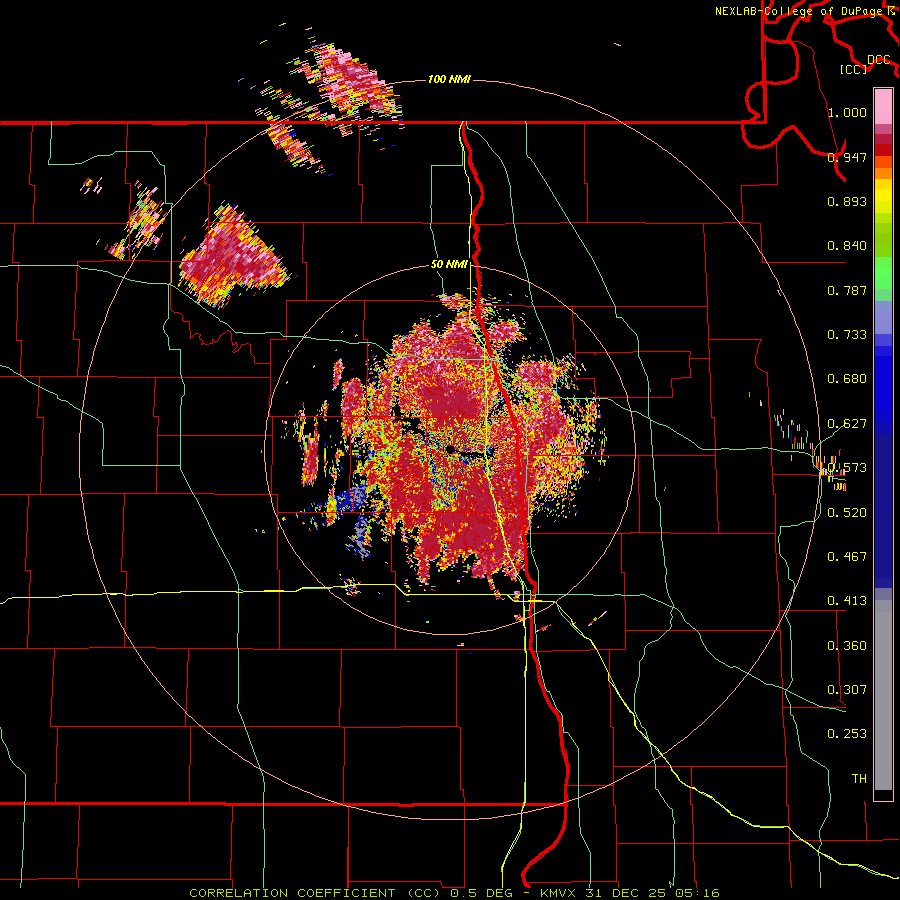Click the "[CC]" legend unit label
Viewport: 900px width, 900px height.
(x=854, y=69)
